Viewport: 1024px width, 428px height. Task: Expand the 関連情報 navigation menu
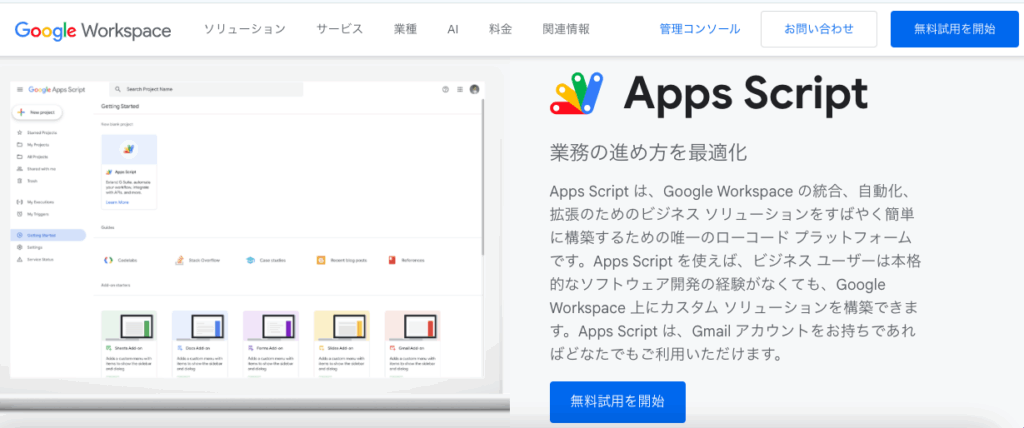click(566, 29)
